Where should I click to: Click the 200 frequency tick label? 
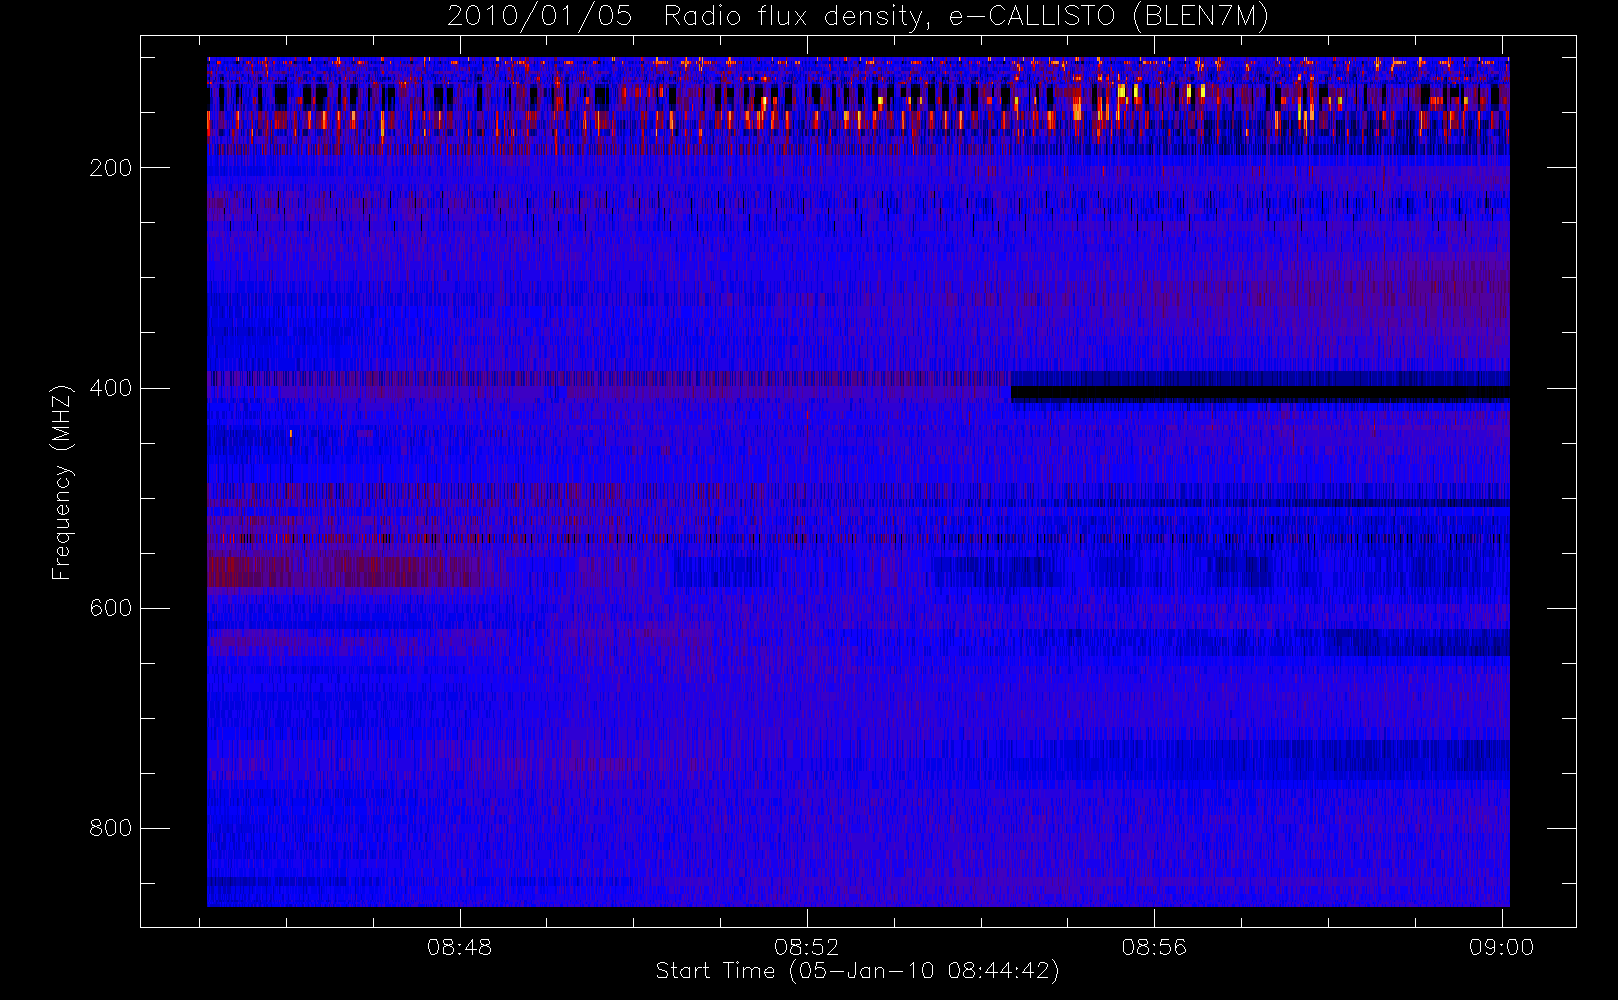tap(111, 168)
